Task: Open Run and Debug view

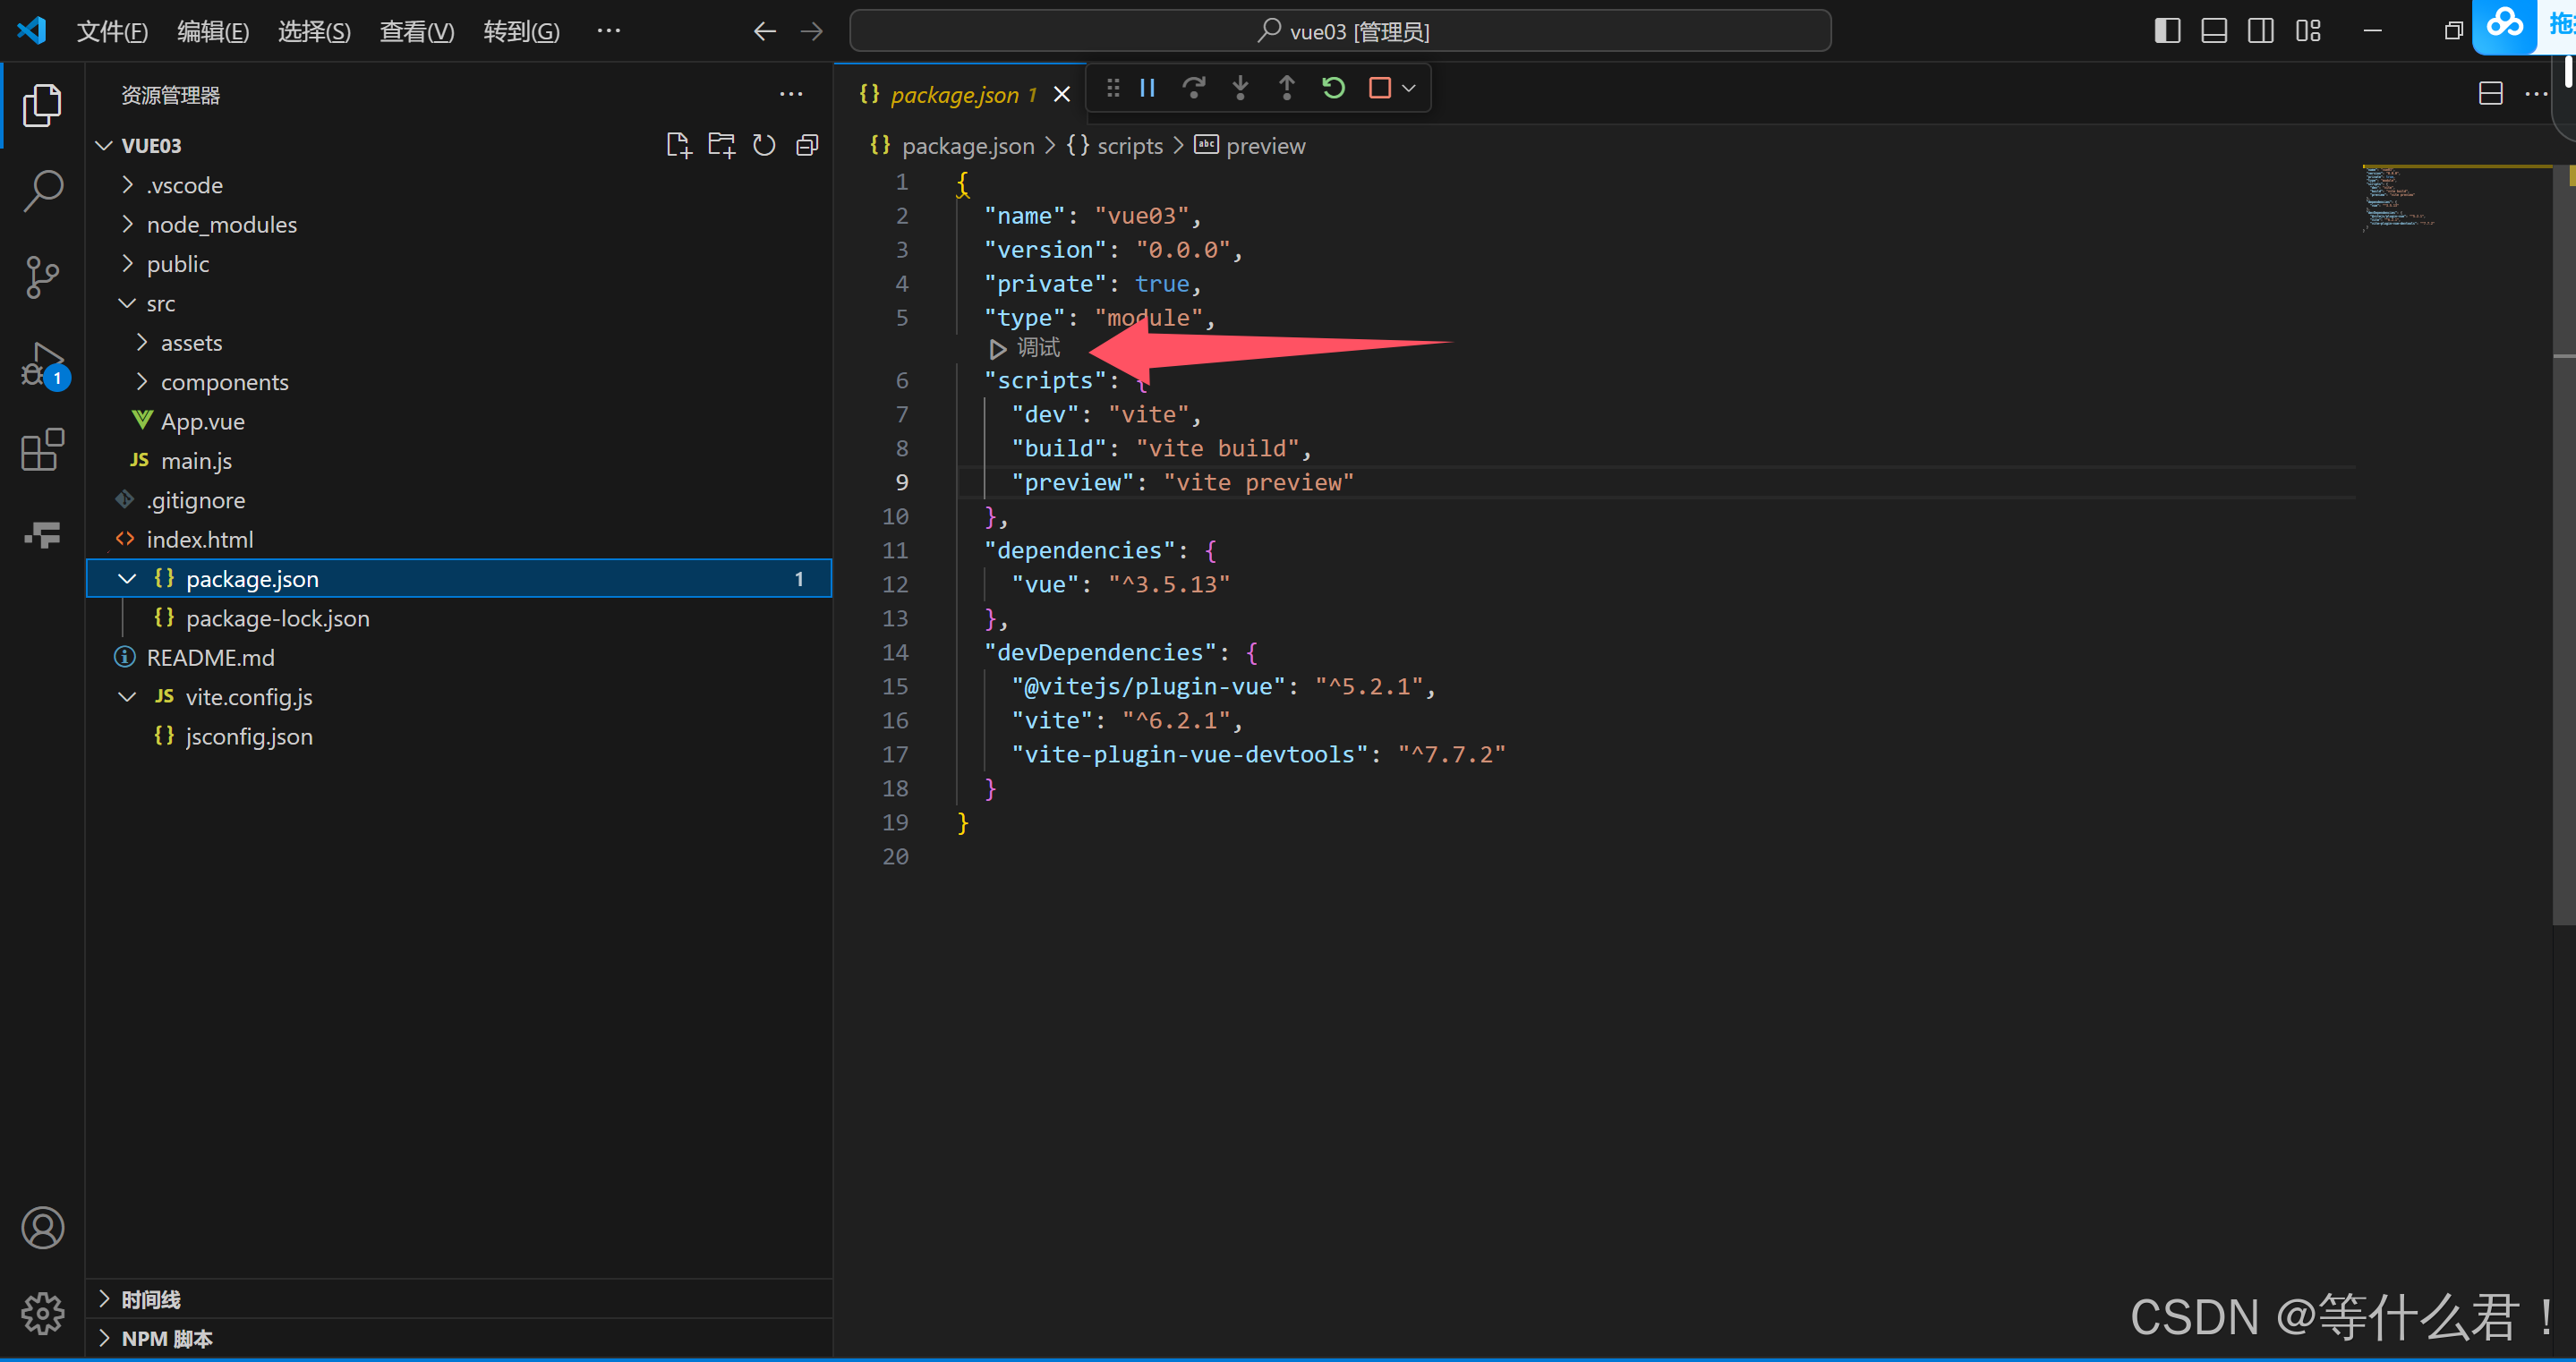Action: click(x=42, y=364)
